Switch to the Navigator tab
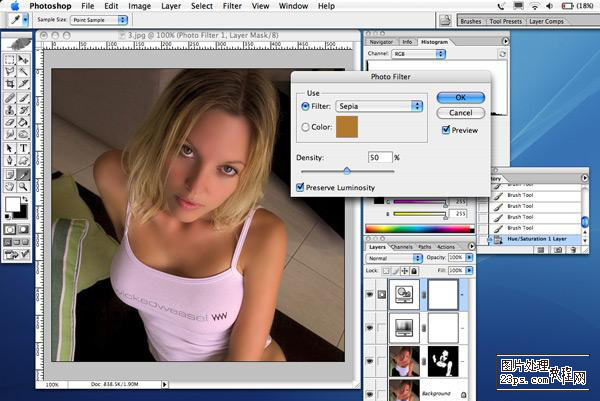The image size is (600, 401). coord(381,42)
